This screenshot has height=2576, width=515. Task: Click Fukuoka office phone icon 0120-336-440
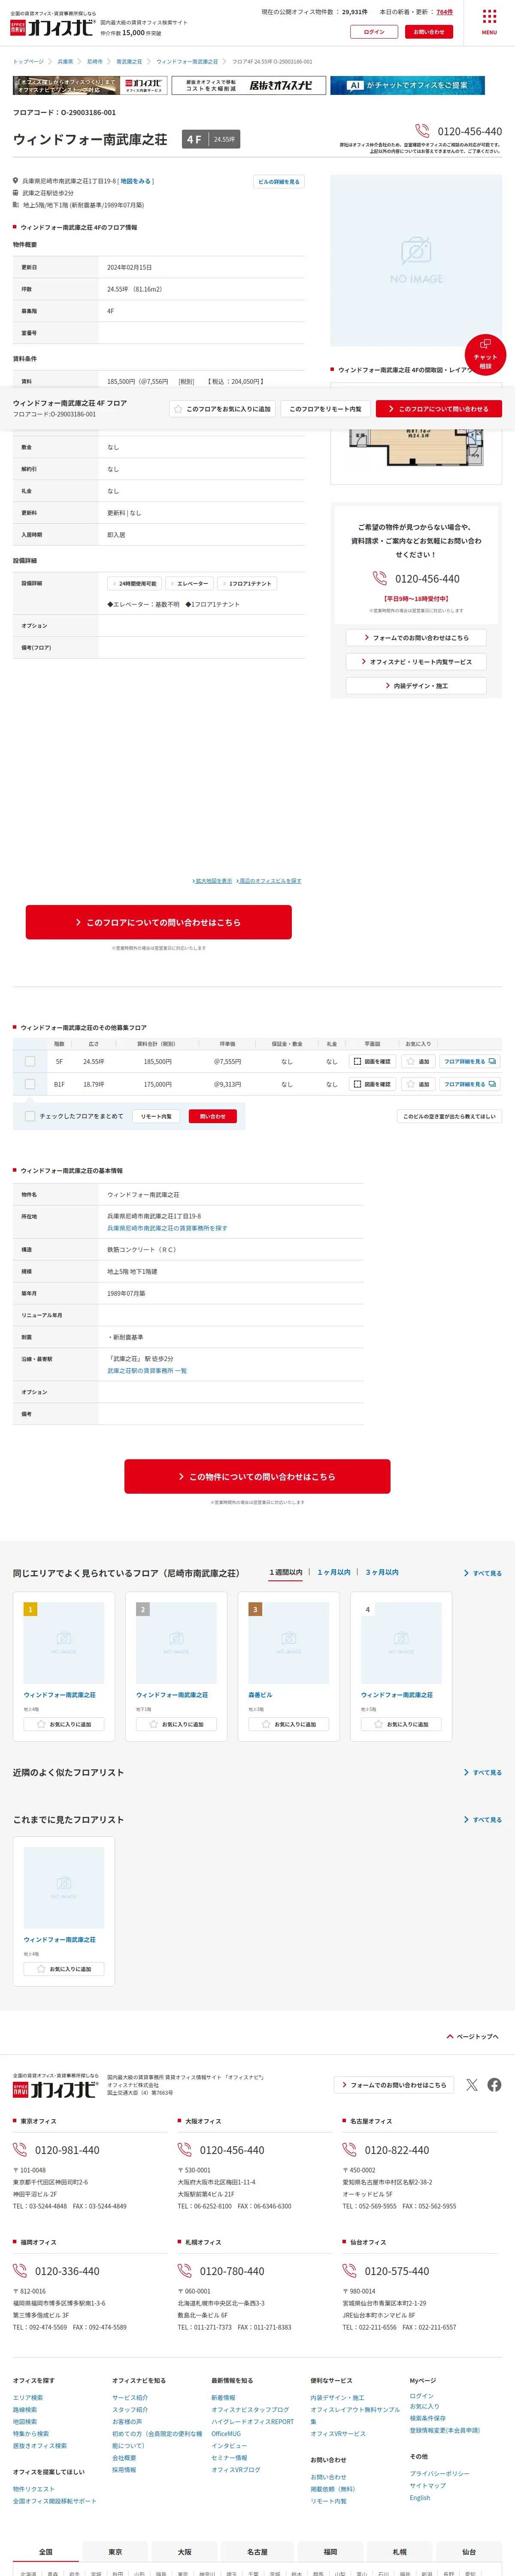(20, 2271)
